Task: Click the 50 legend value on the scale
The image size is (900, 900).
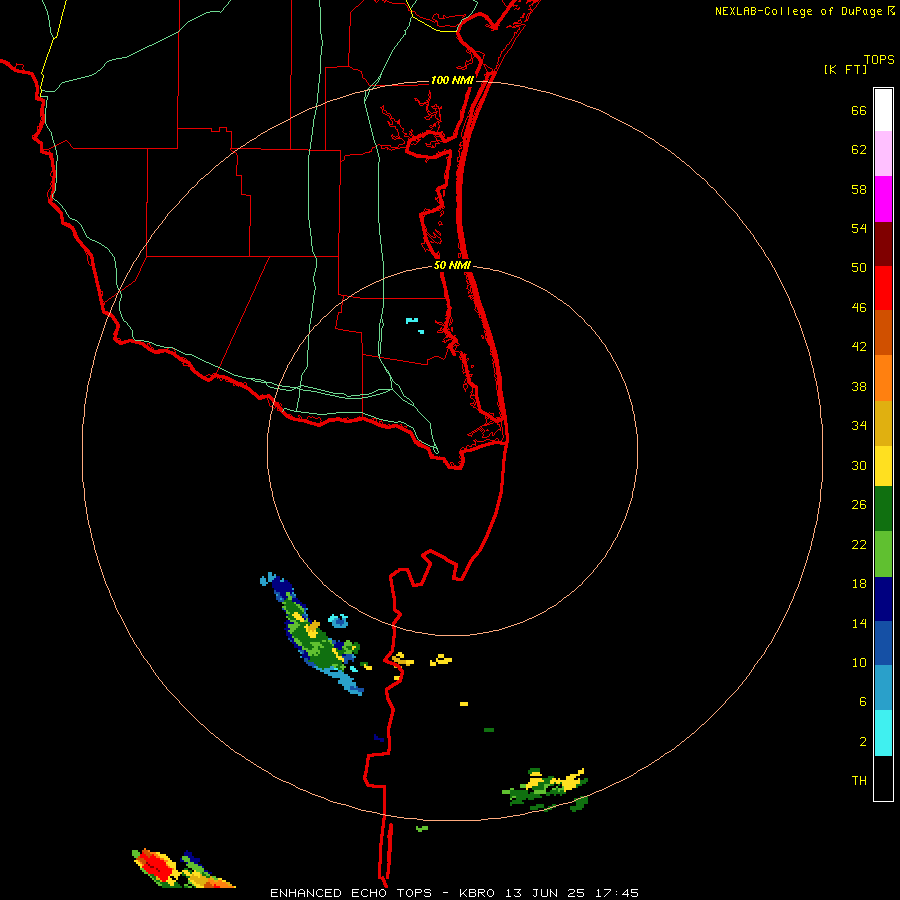Action: pyautogui.click(x=859, y=268)
